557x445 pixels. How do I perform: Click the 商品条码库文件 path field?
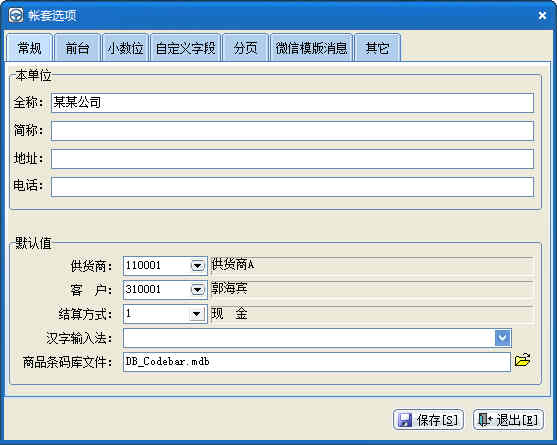coord(317,362)
